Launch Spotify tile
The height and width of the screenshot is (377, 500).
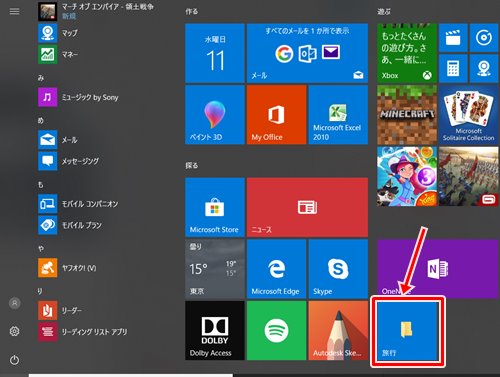(x=276, y=330)
